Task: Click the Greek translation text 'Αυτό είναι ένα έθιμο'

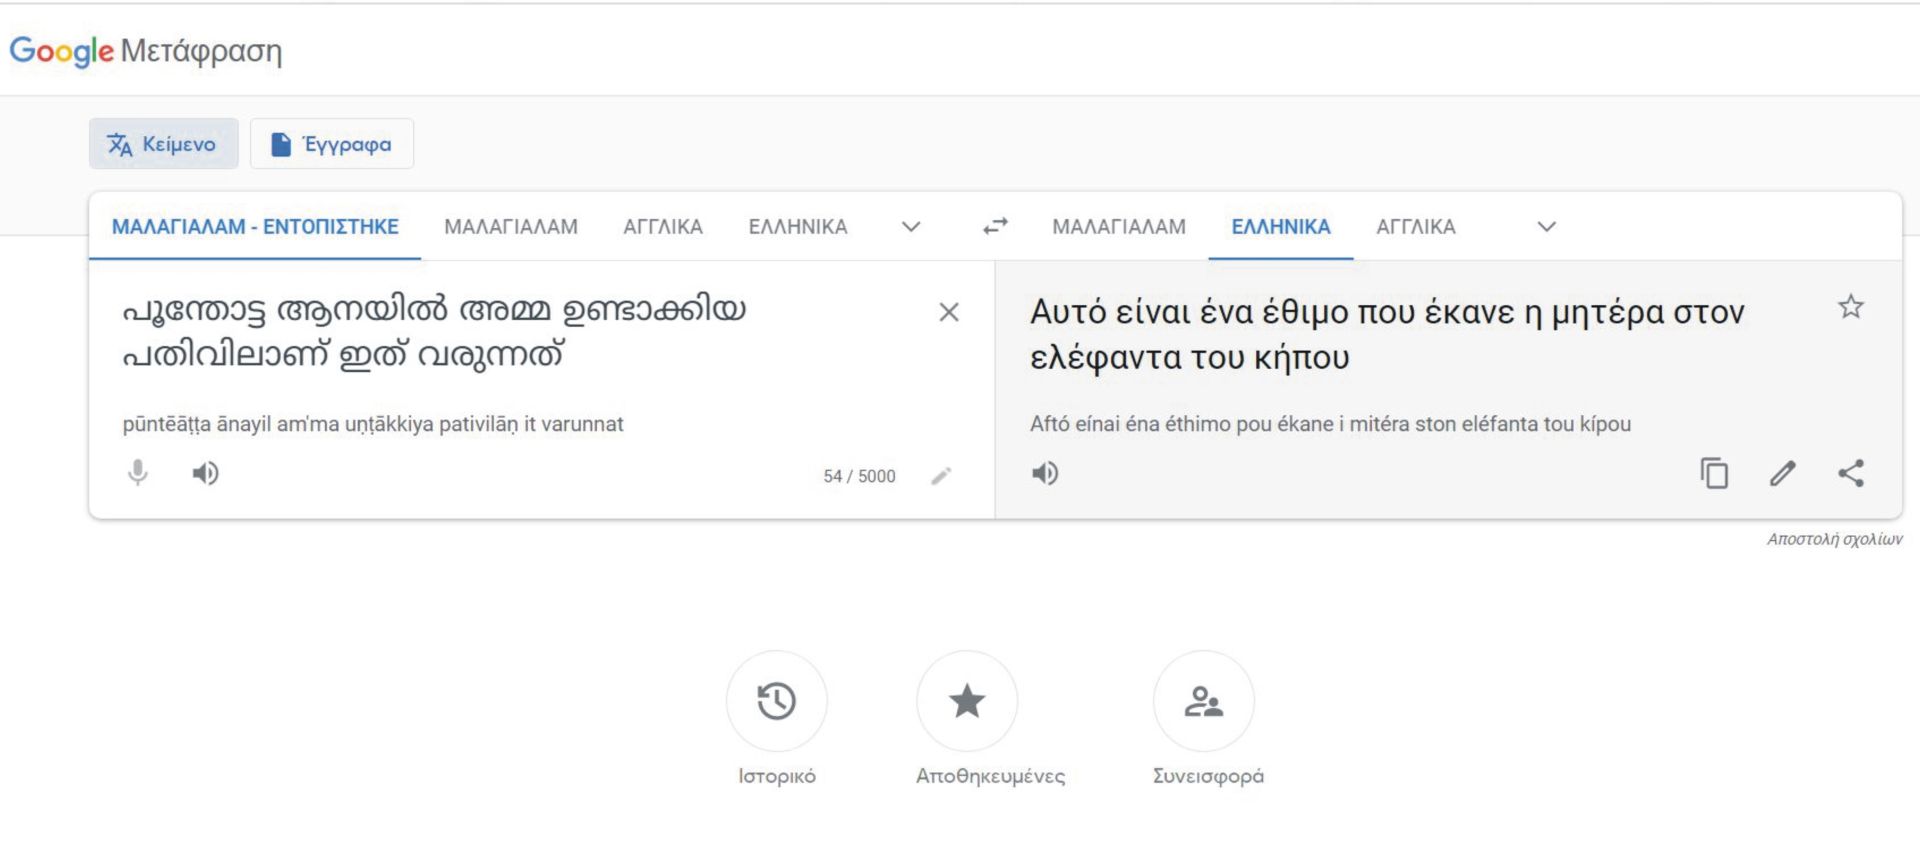Action: (x=1189, y=312)
